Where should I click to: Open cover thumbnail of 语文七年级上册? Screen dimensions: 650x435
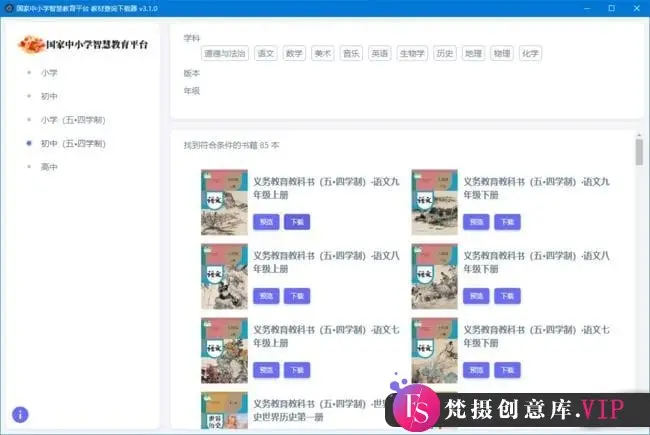224,350
